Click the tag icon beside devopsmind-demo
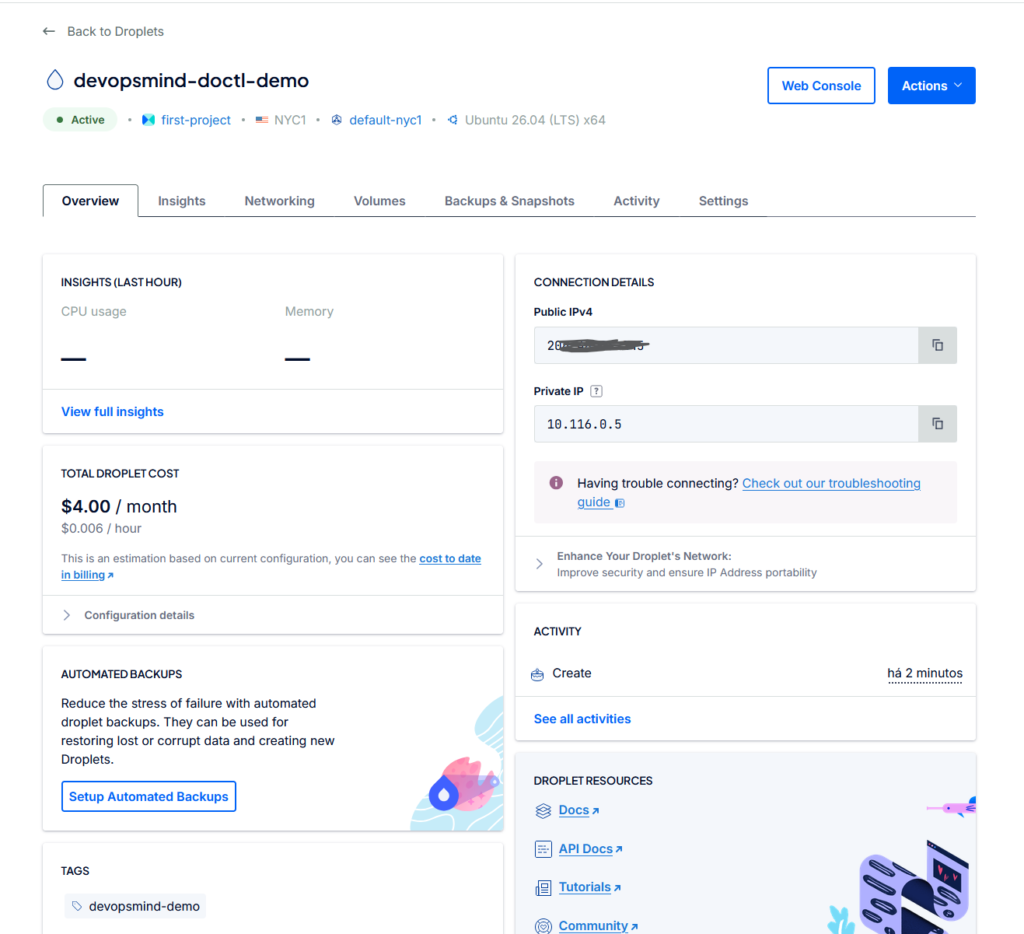1024x934 pixels. [x=77, y=906]
